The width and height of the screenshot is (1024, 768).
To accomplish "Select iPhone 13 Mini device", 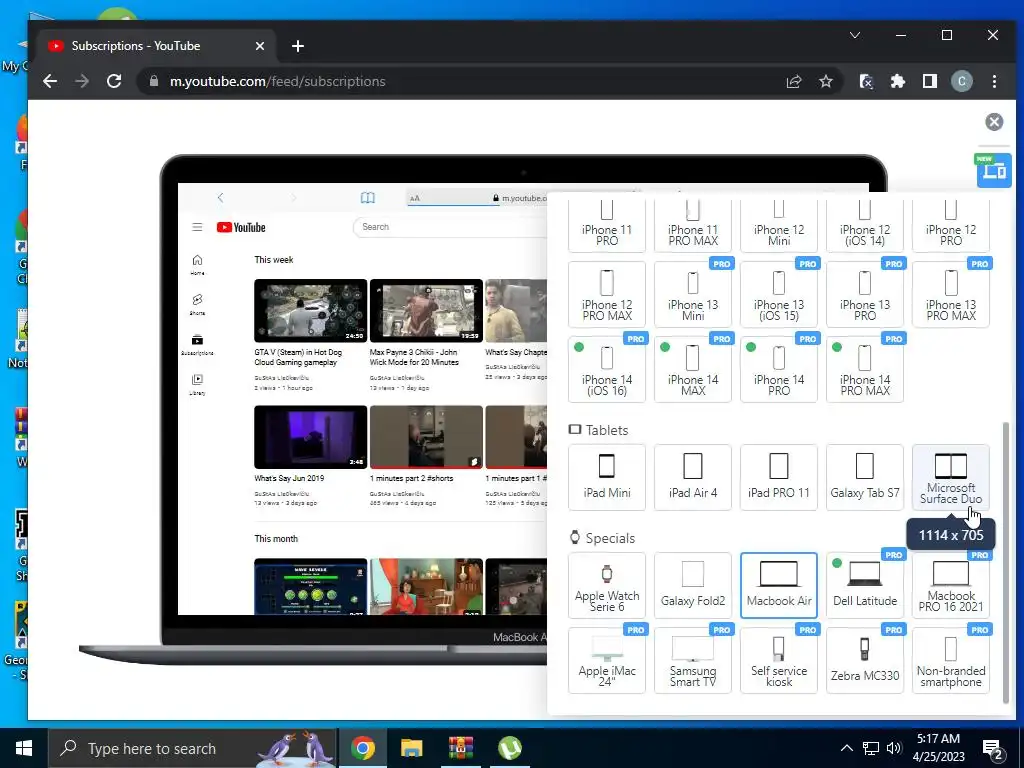I will click(x=693, y=295).
